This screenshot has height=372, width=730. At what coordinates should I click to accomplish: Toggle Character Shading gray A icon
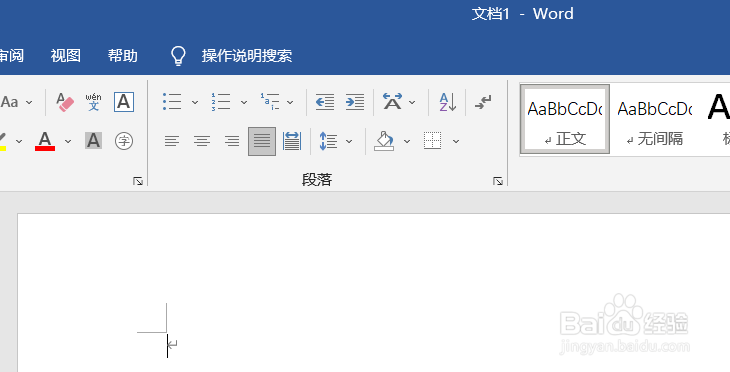[94, 141]
